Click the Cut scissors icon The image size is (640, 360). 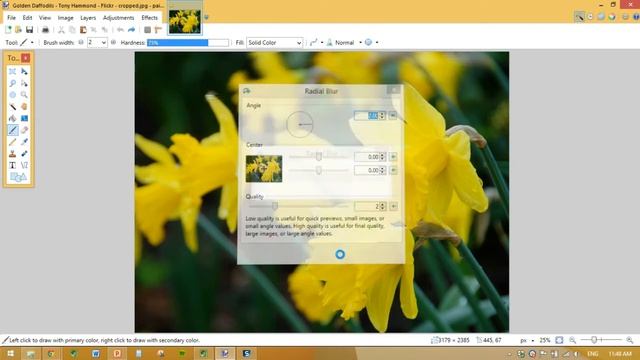pyautogui.click(x=61, y=30)
